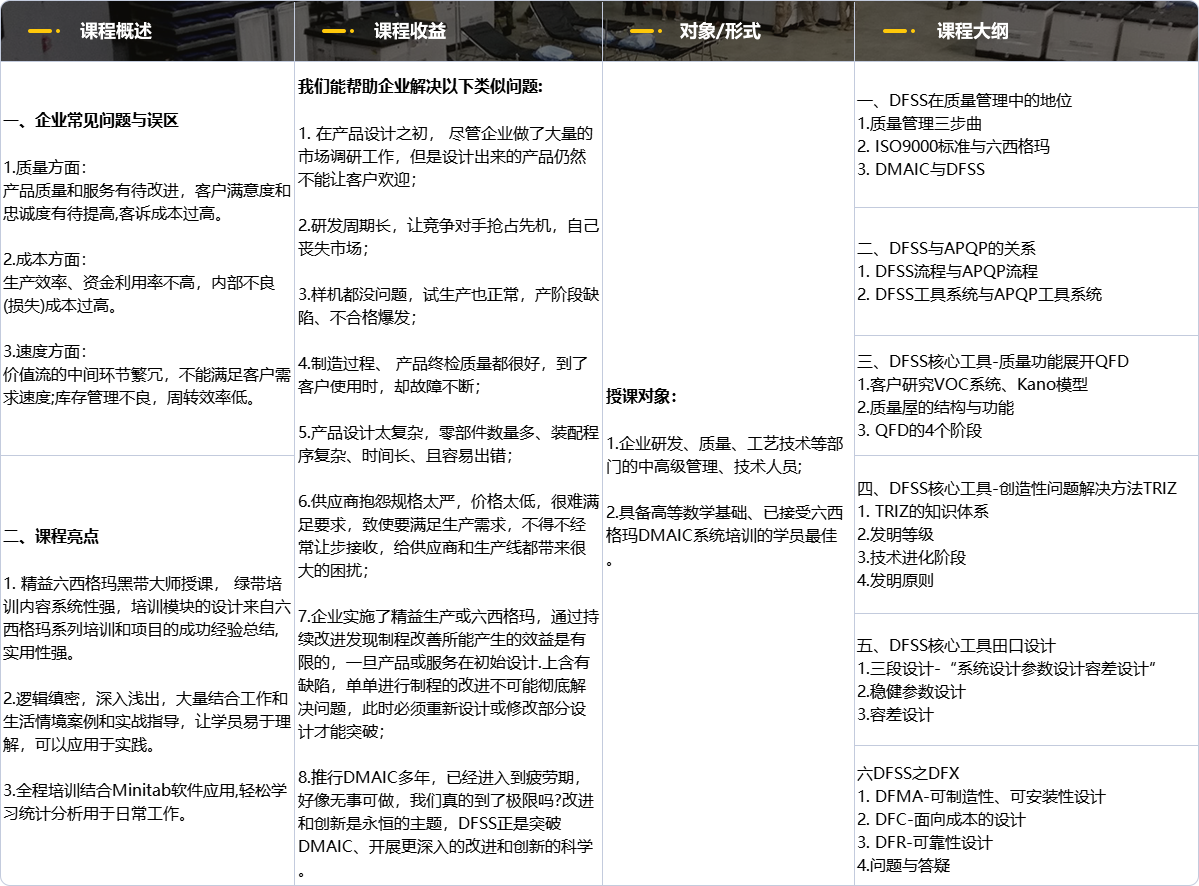Viewport: 1199px width, 886px height.
Task: Click 1. DFSS流程与APQP流程
Action: [947, 271]
